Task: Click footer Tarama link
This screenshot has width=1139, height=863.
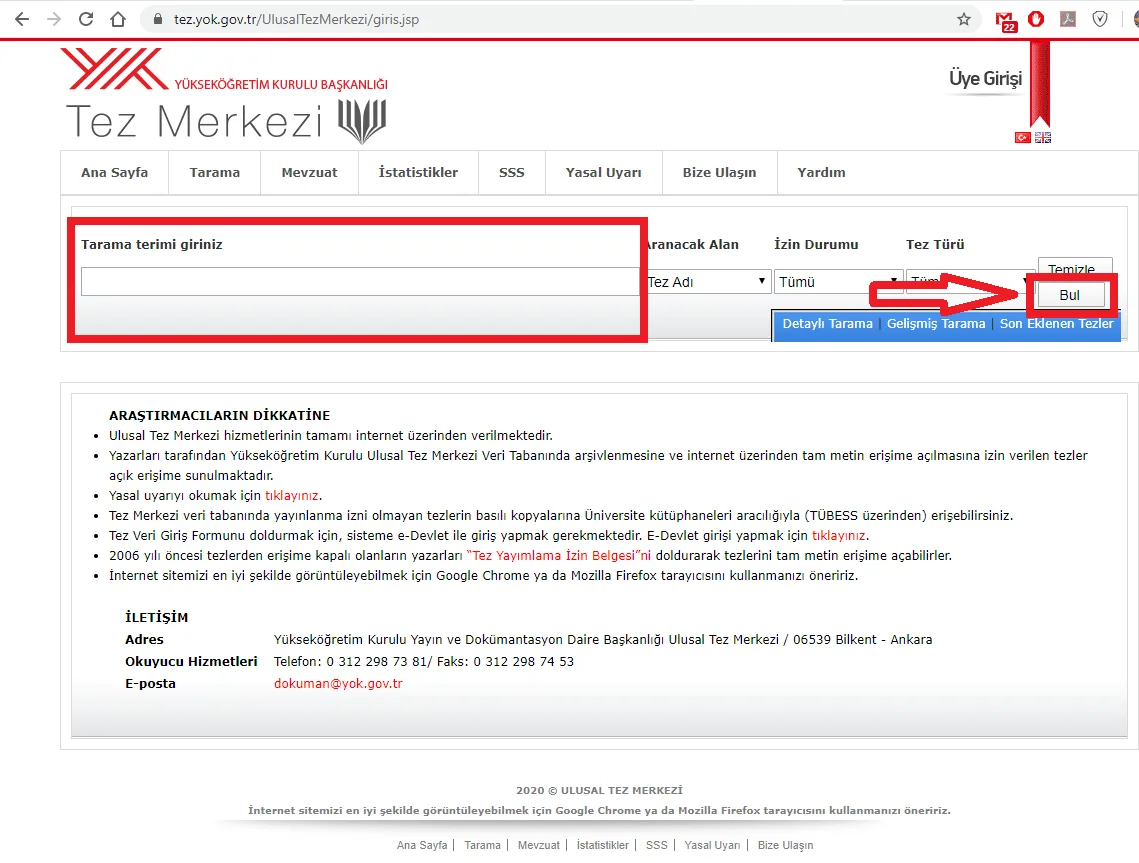Action: tap(482, 846)
